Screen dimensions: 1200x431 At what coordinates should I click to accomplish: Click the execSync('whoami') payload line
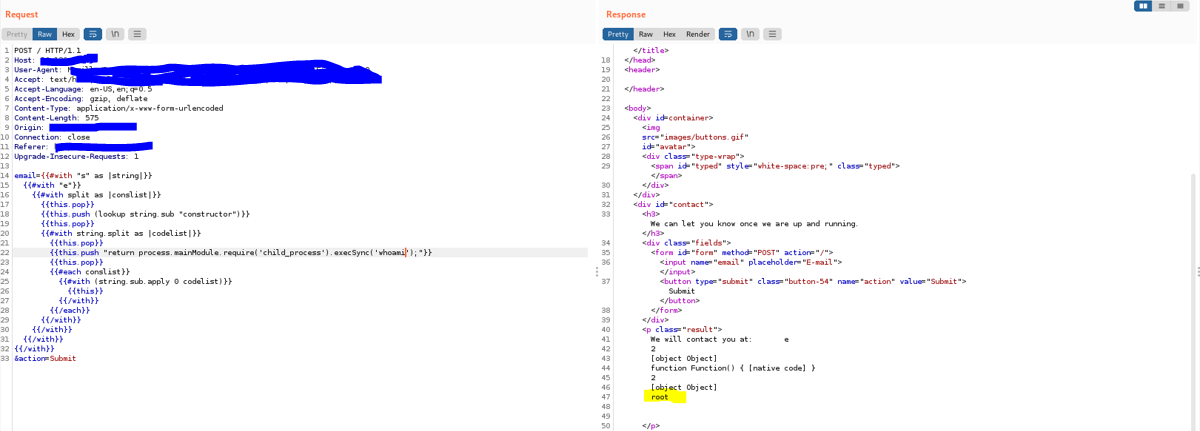tap(241, 252)
